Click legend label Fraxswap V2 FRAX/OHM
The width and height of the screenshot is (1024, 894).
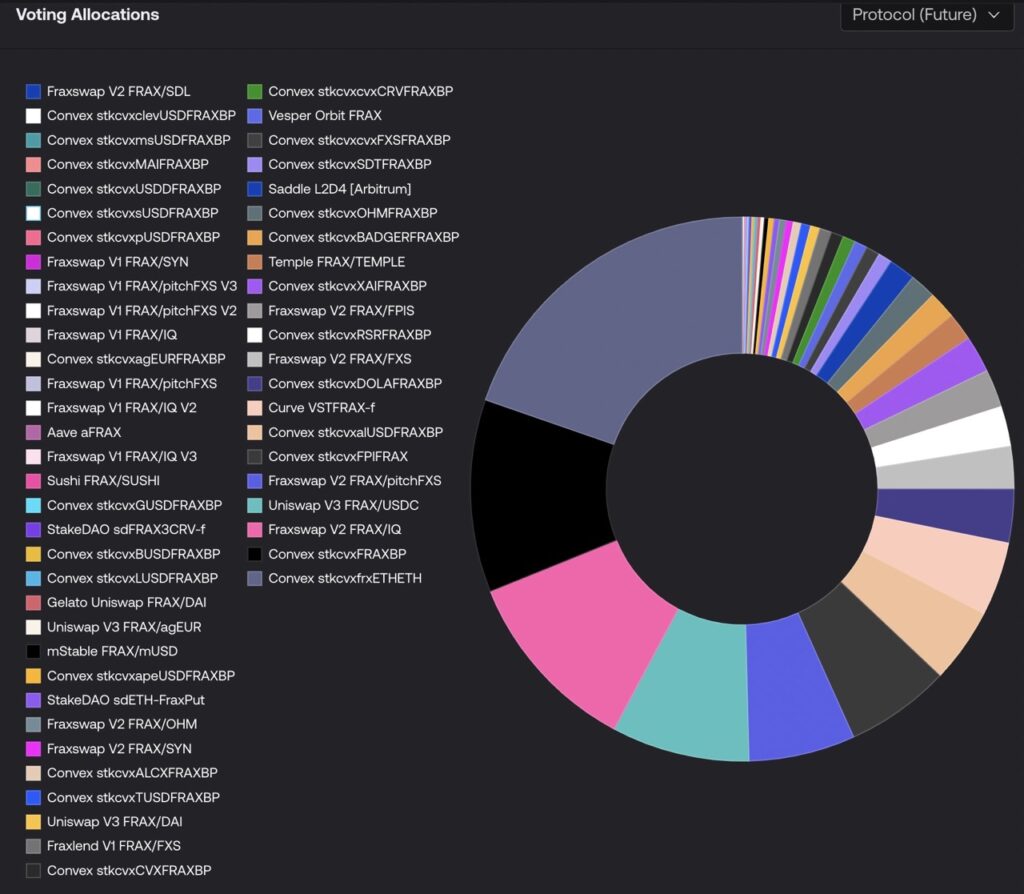122,724
